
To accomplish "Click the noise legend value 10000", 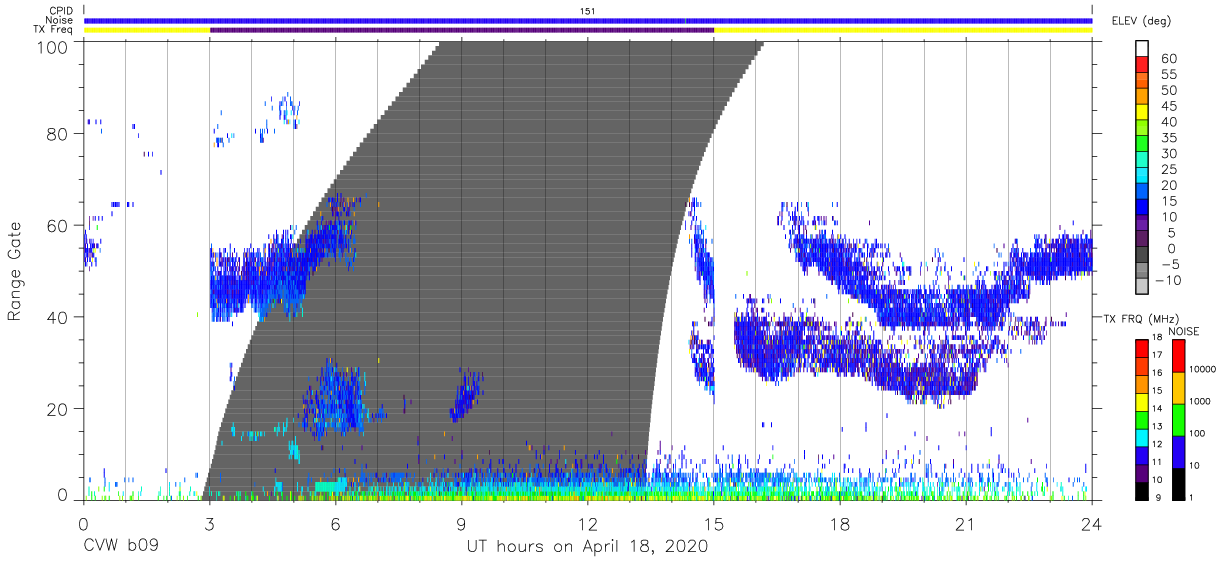I will [x=1204, y=369].
